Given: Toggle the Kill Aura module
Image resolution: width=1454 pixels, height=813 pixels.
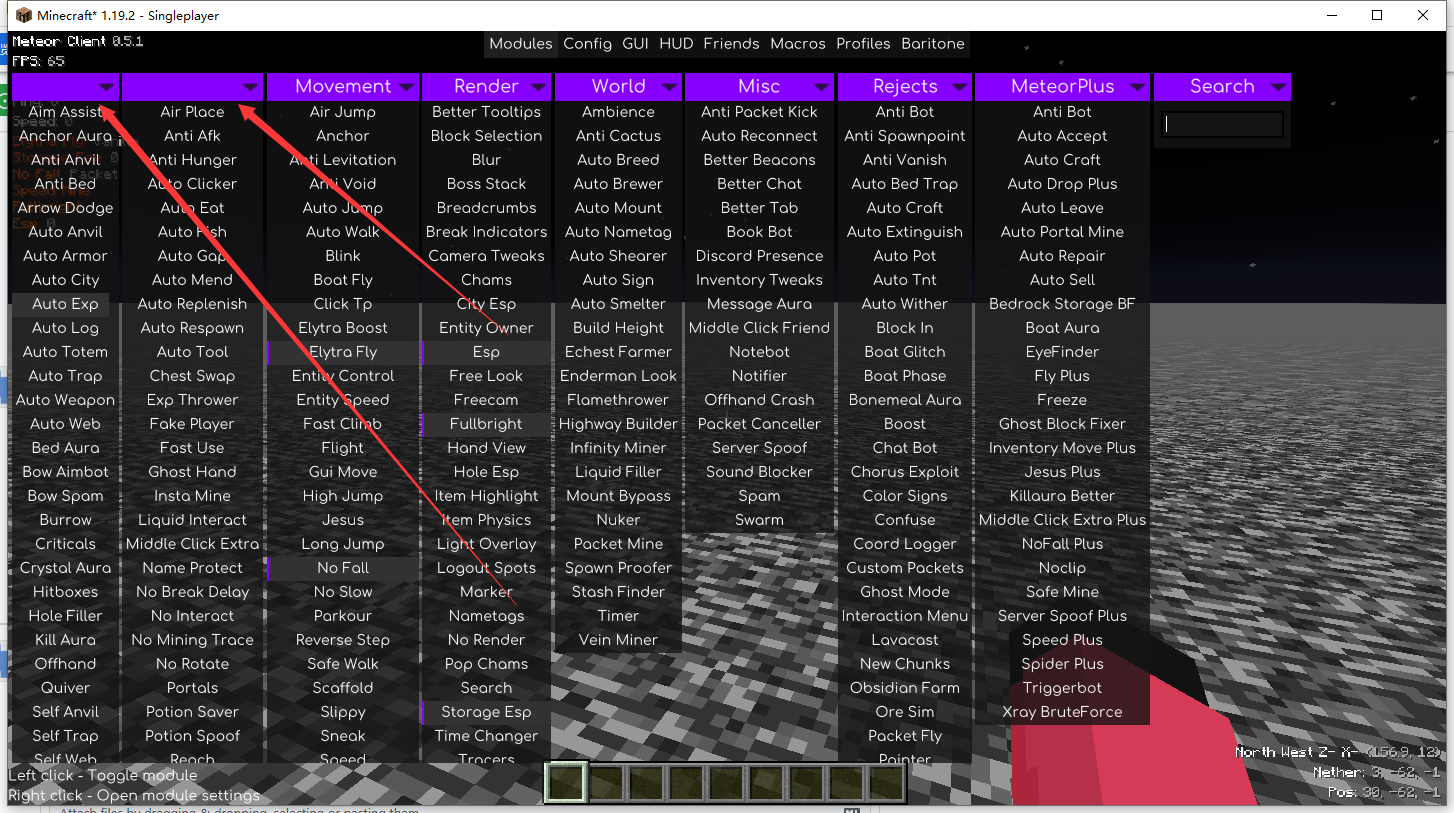Looking at the screenshot, I should click(x=64, y=639).
